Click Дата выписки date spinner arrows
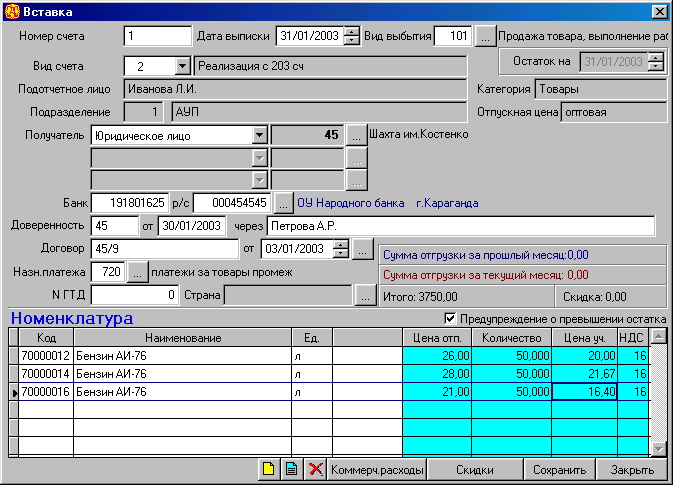Screen dimensions: 673x485 (351, 37)
